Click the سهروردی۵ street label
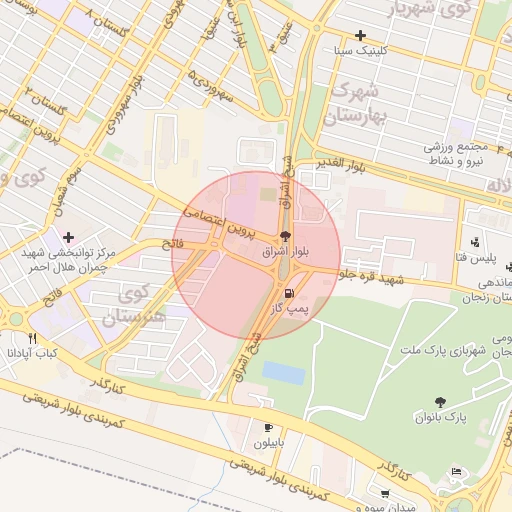Screen dimensions: 512x512 pyautogui.click(x=210, y=86)
